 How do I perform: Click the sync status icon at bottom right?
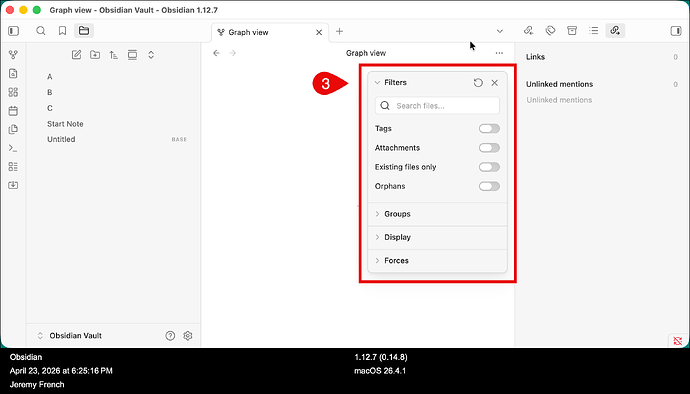(x=678, y=340)
